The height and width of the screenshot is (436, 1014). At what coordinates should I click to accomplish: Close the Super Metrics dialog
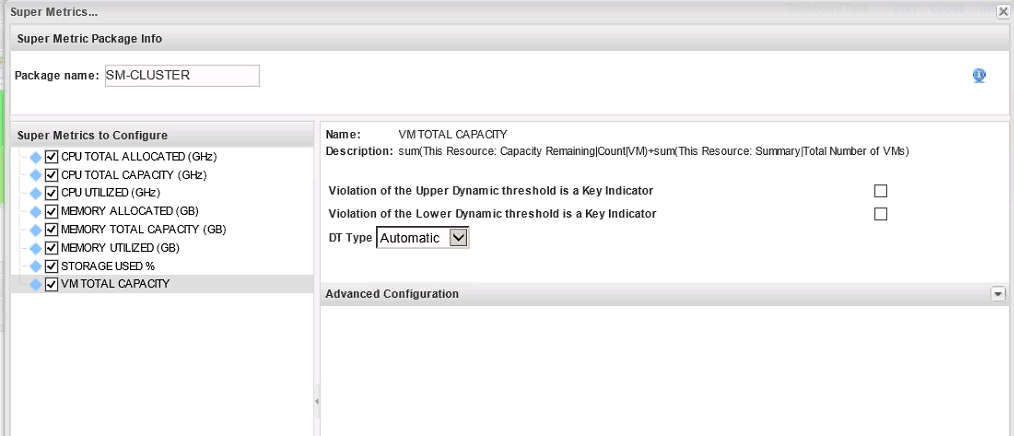point(1003,11)
